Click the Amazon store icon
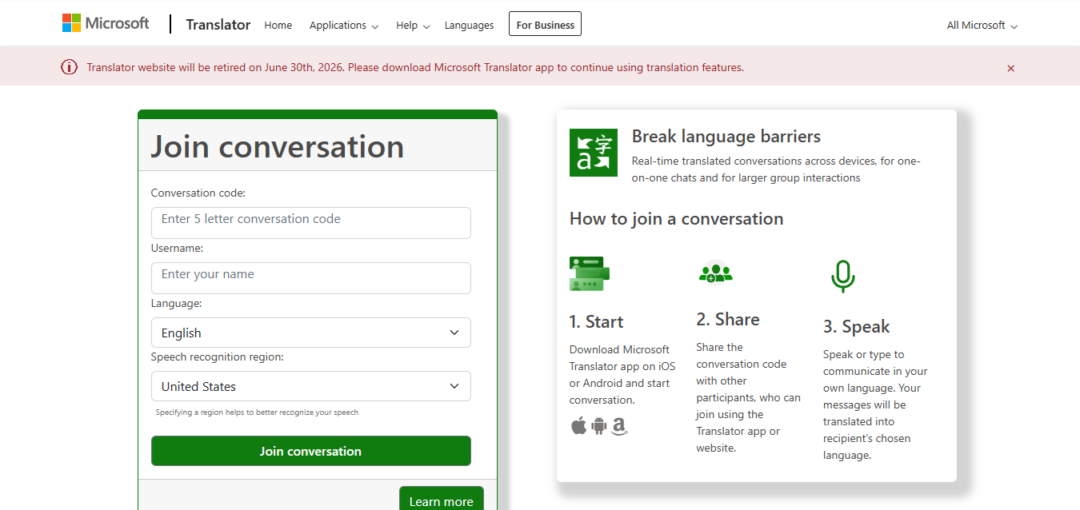 point(620,427)
